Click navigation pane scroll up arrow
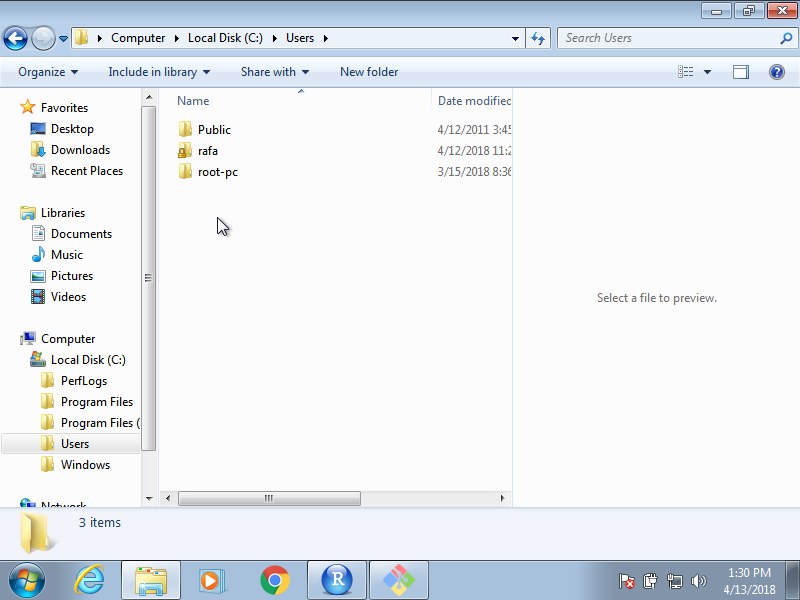 (148, 97)
